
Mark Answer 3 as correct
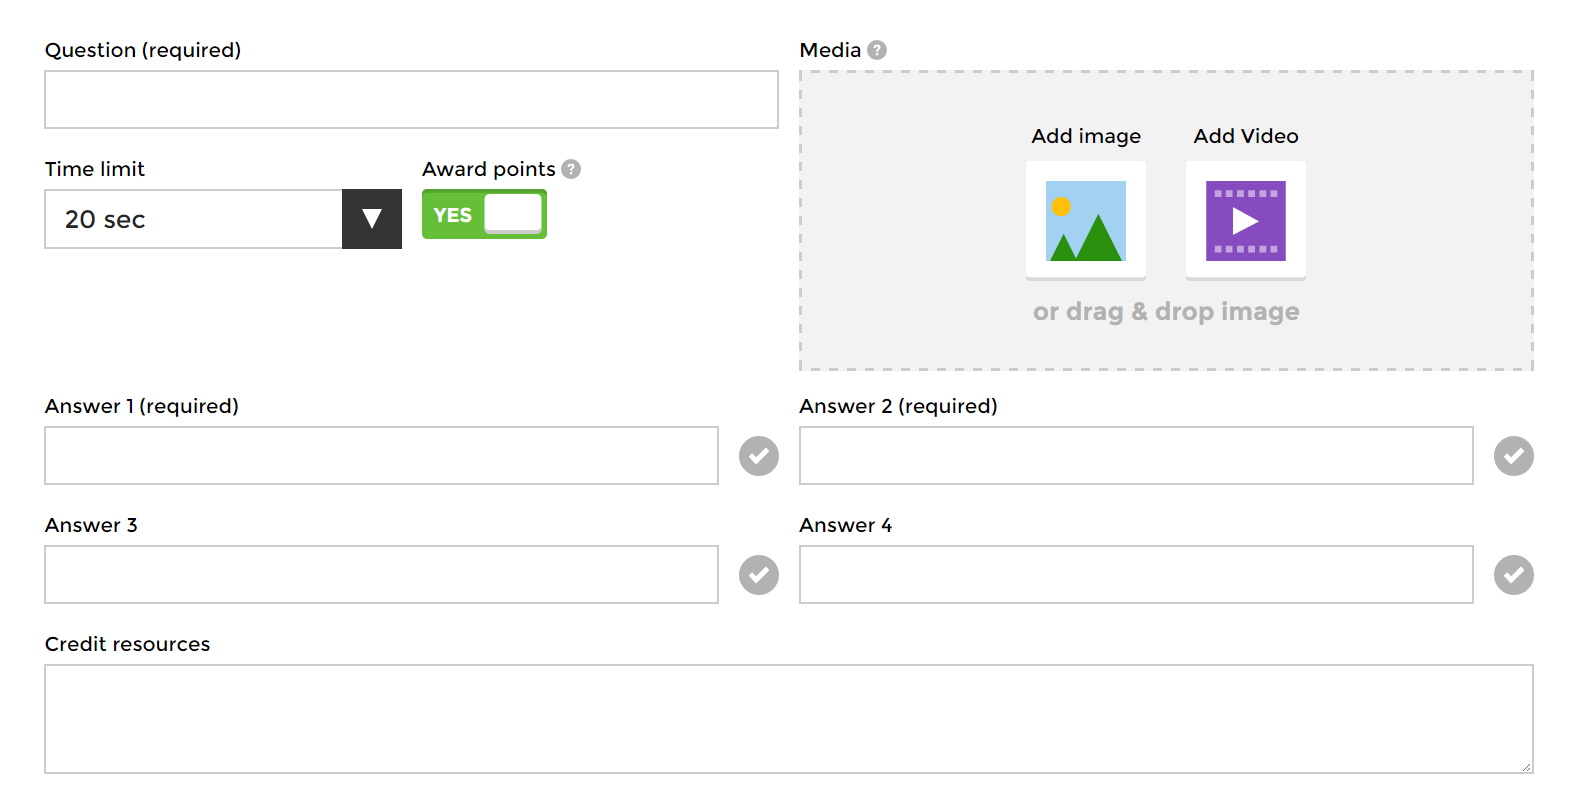point(759,575)
